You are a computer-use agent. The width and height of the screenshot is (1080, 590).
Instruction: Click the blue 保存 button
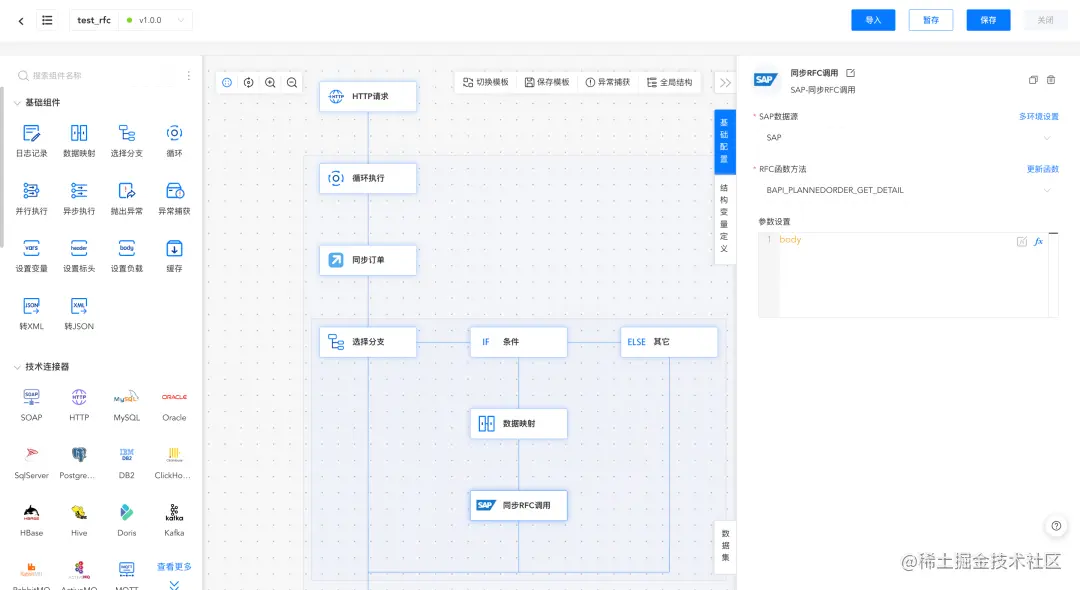pos(988,20)
